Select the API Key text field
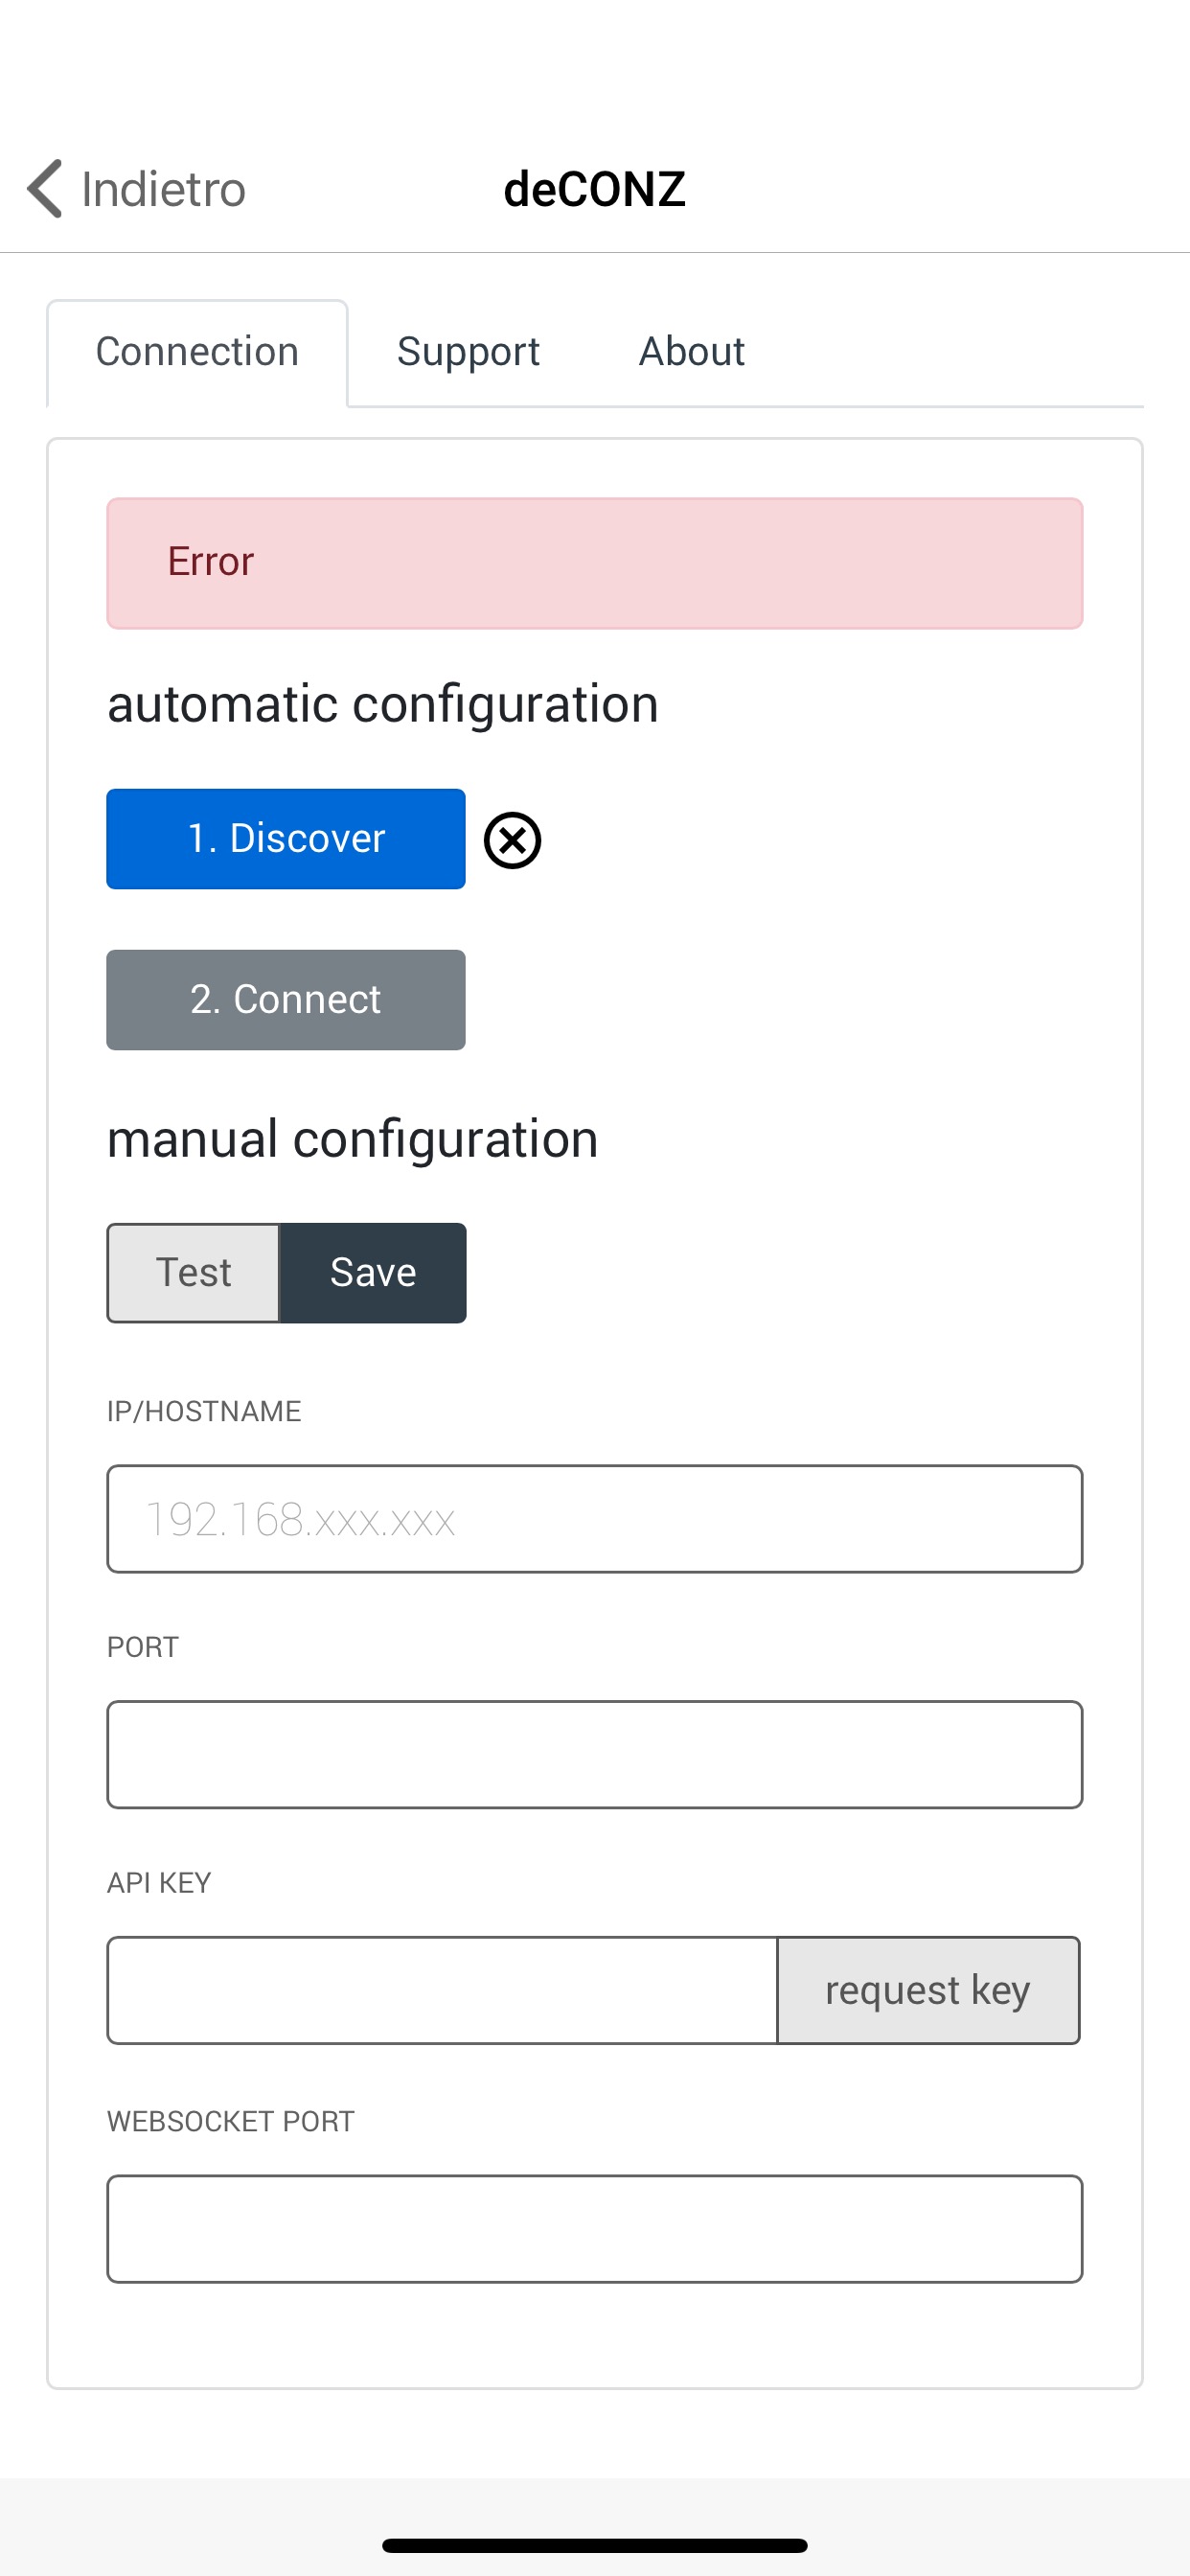The width and height of the screenshot is (1190, 2576). click(442, 1990)
